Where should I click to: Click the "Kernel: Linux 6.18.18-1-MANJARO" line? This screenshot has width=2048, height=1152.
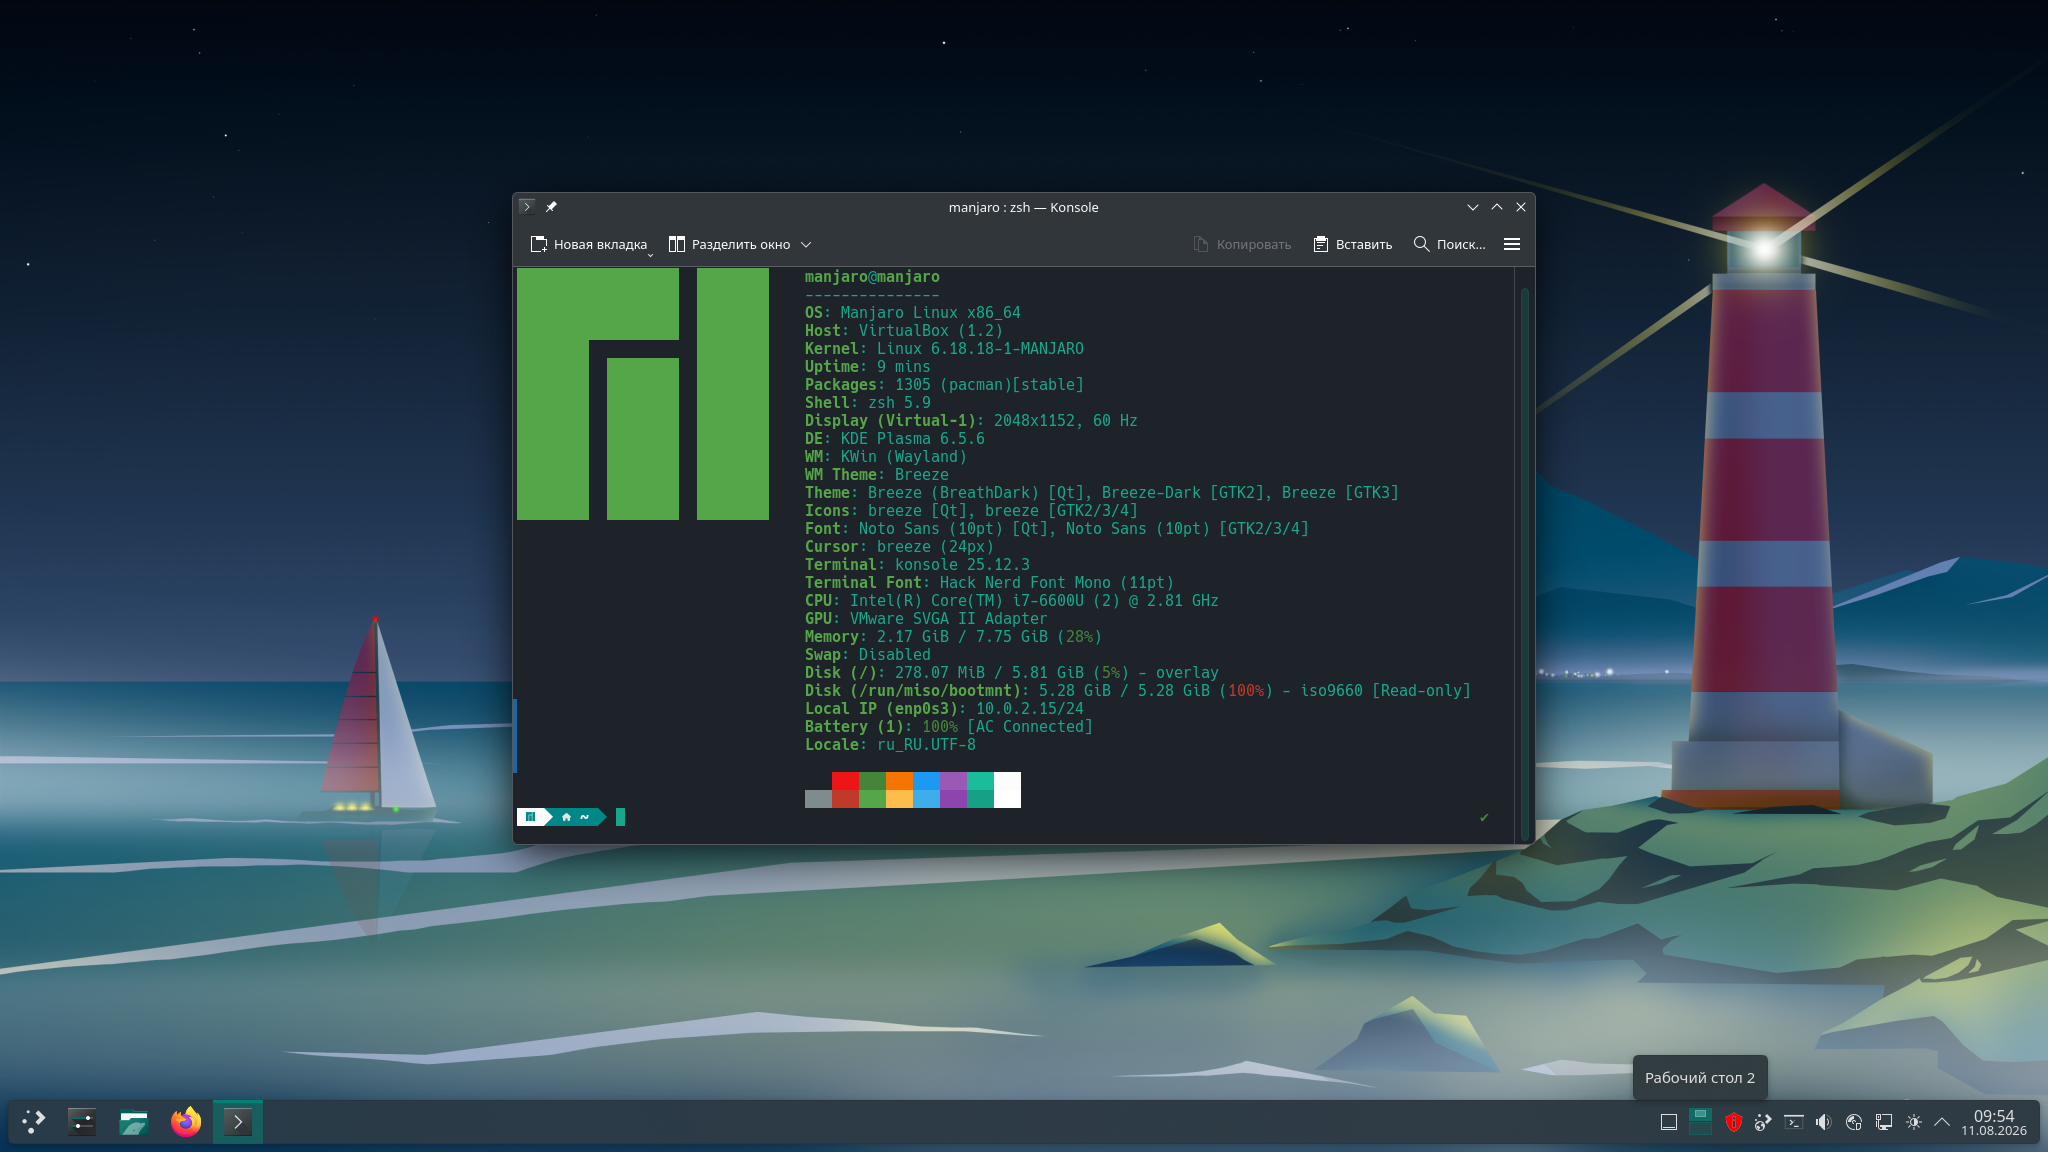[x=944, y=349]
